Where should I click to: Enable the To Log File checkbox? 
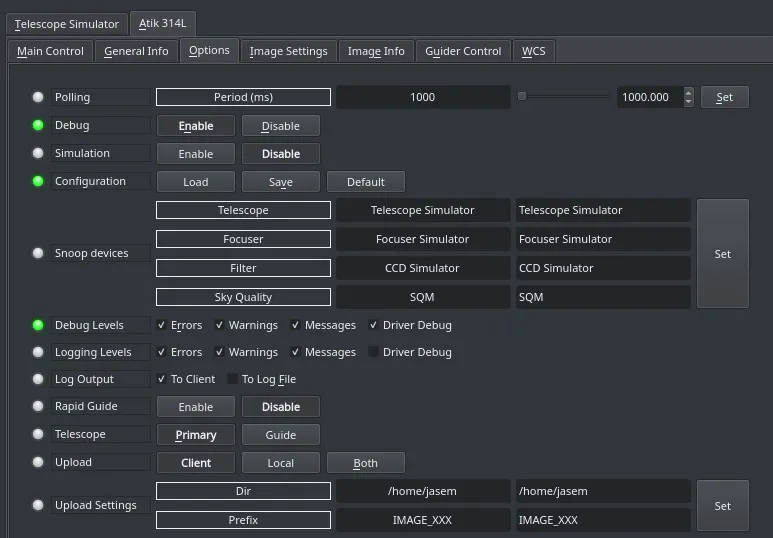232,379
